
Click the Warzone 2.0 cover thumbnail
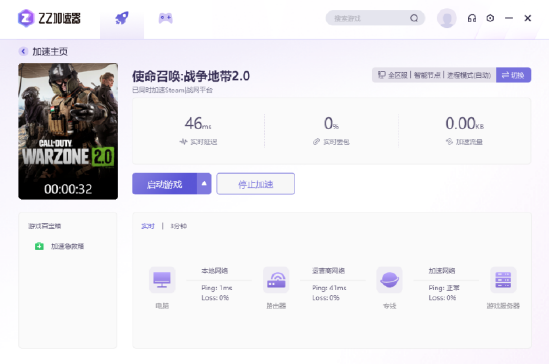[68, 131]
